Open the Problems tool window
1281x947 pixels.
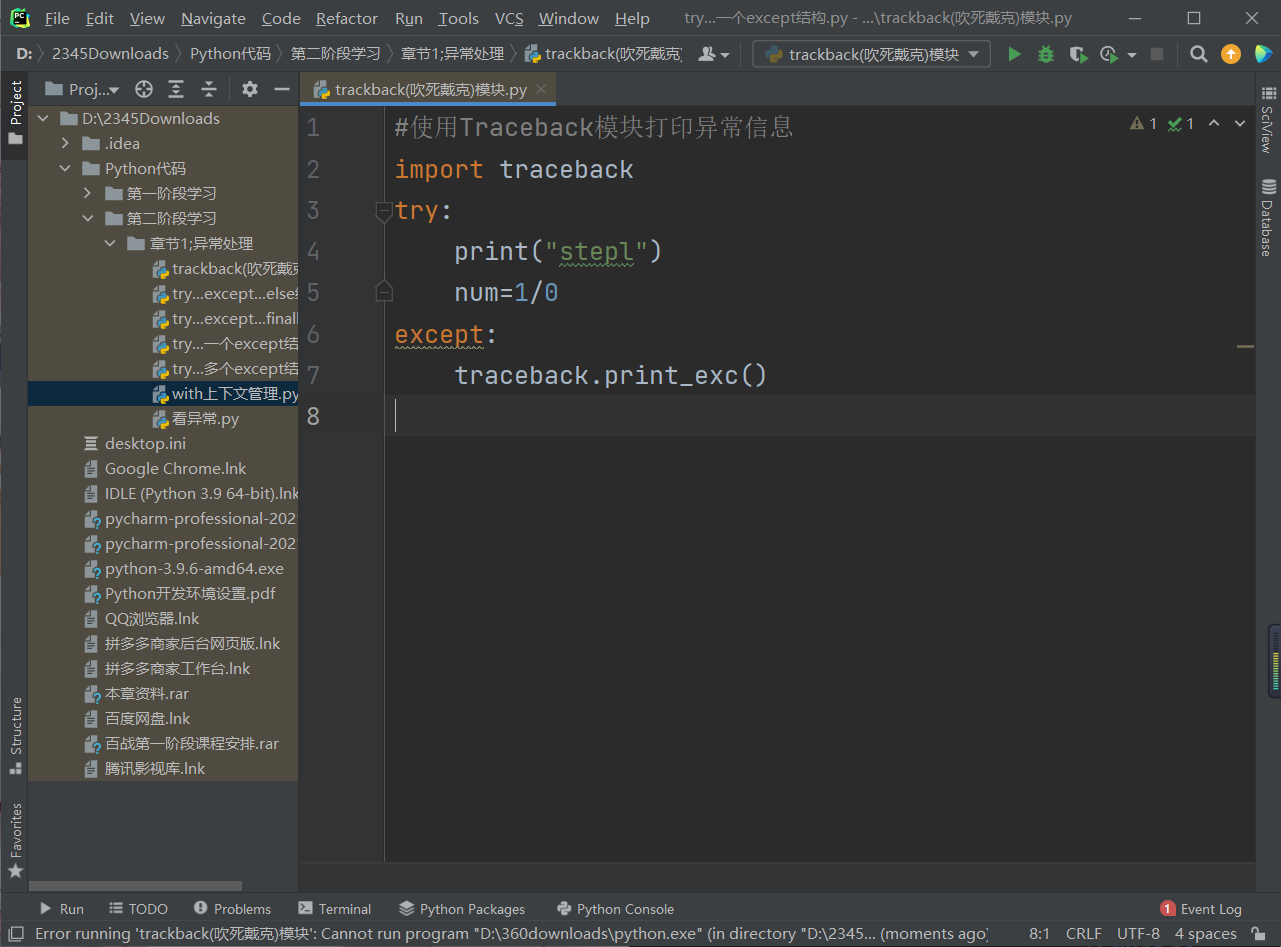click(232, 909)
